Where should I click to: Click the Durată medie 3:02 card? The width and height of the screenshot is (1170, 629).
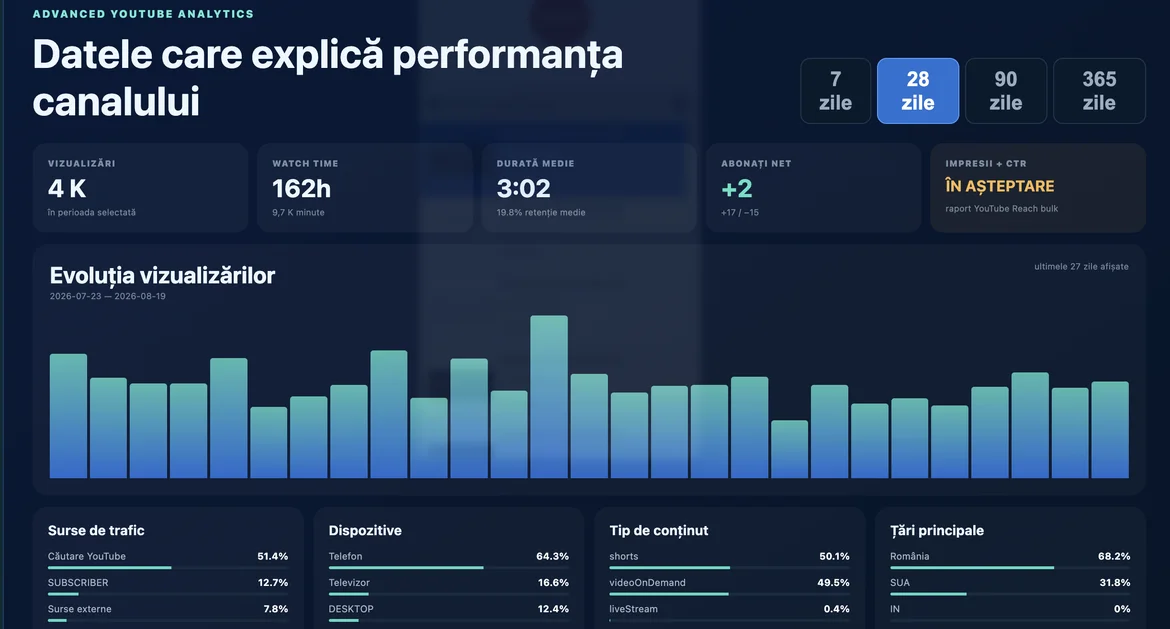(x=589, y=188)
